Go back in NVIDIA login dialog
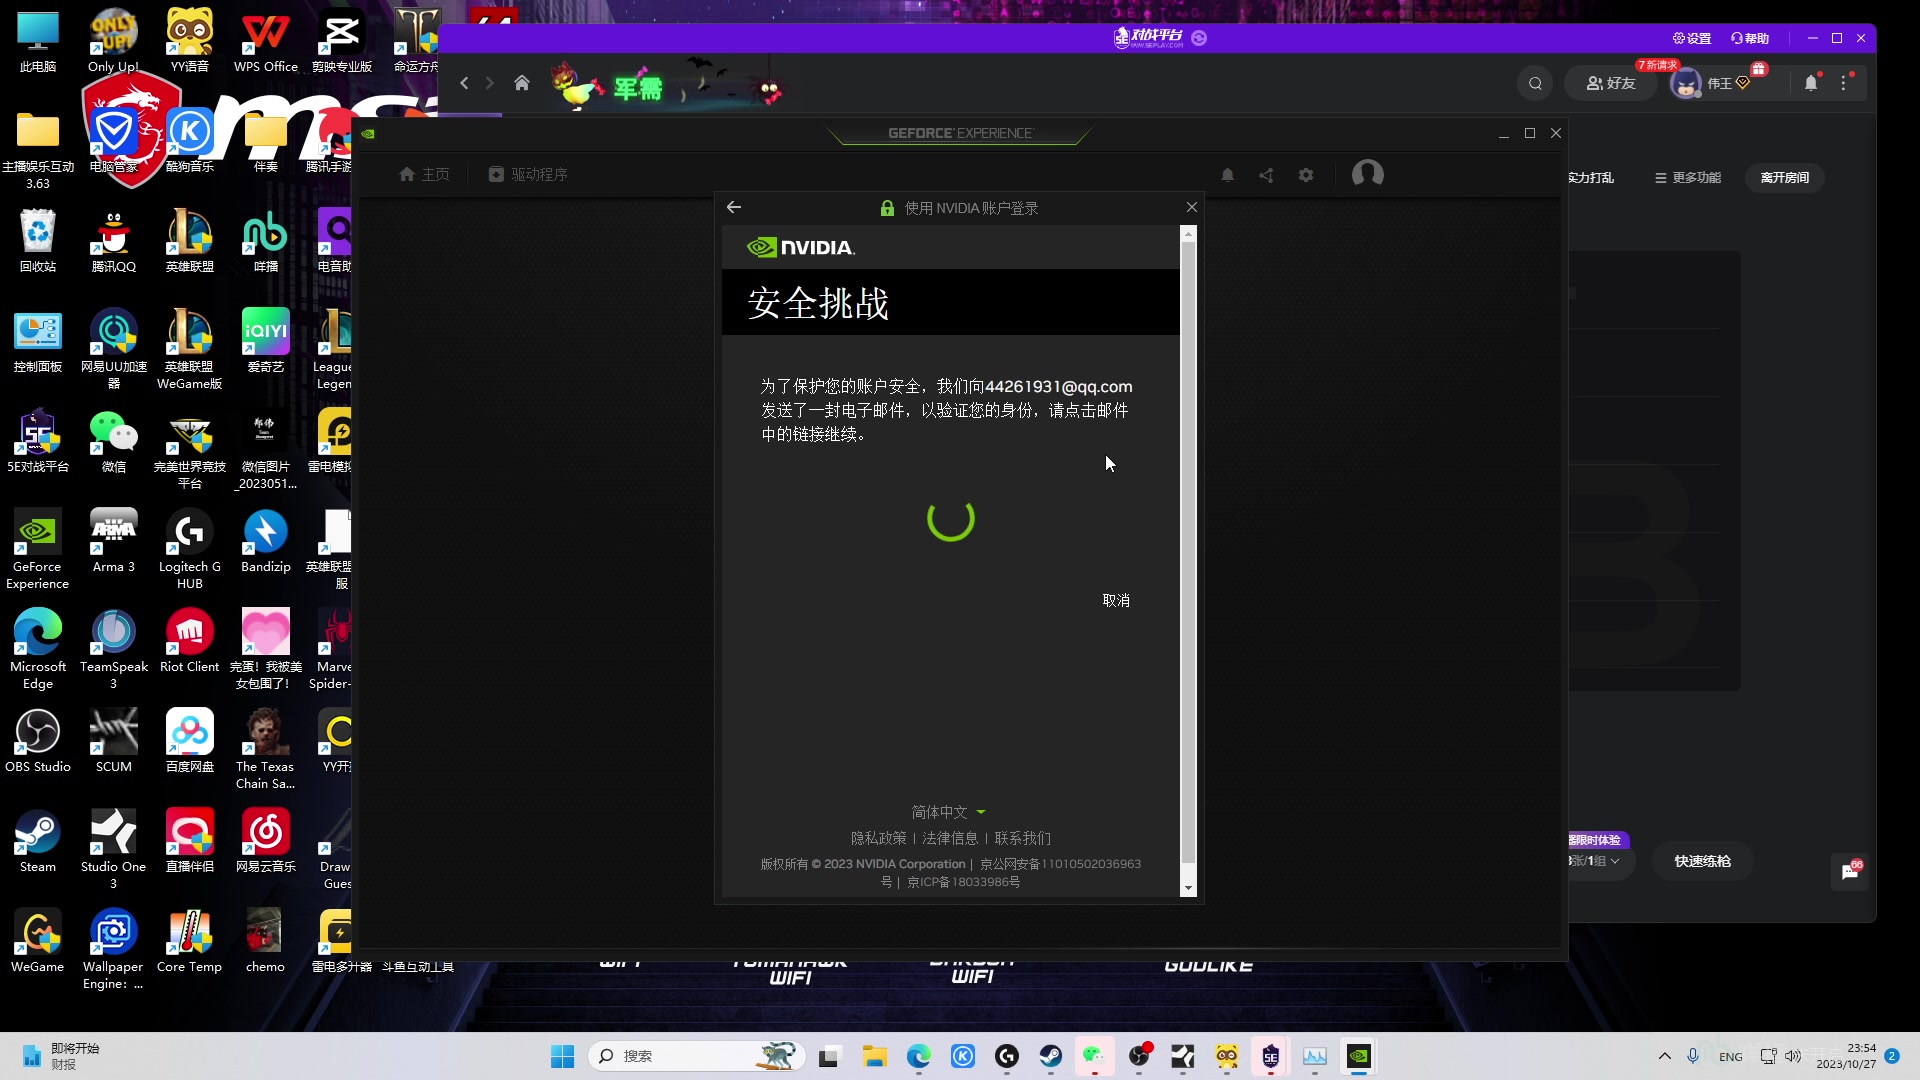 [x=734, y=207]
